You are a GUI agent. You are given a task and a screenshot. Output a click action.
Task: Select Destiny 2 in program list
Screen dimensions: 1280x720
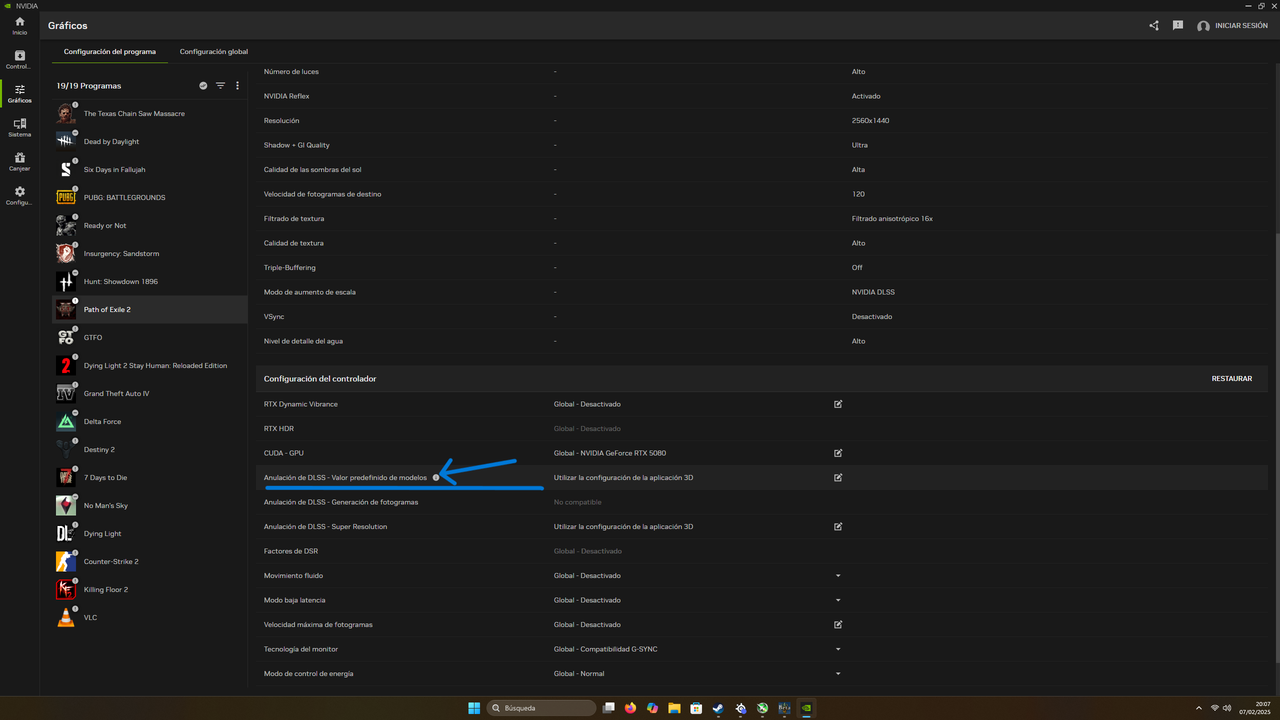point(150,450)
